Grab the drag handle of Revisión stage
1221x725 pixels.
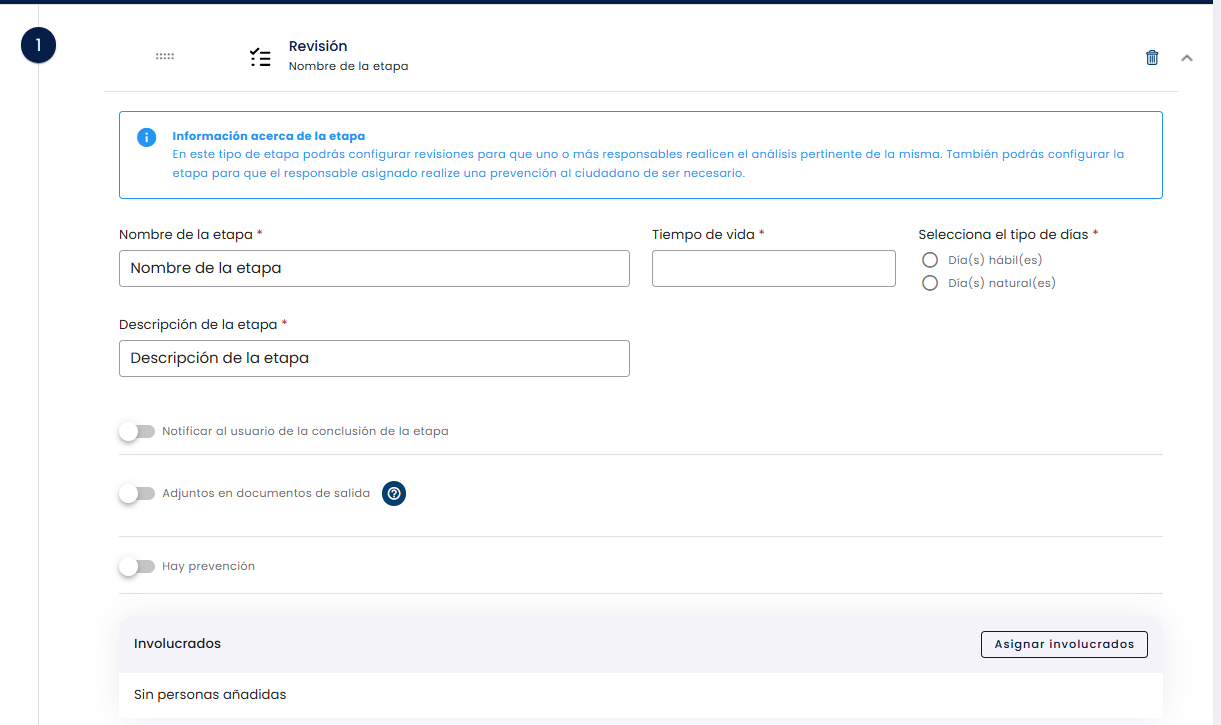pos(165,56)
